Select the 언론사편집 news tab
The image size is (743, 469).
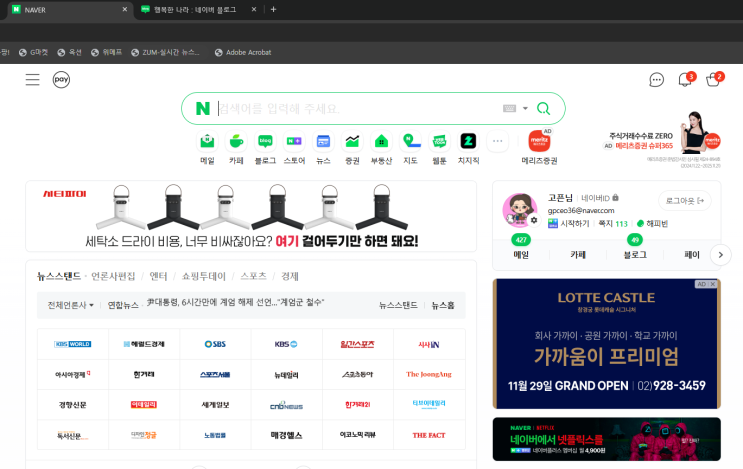113,276
